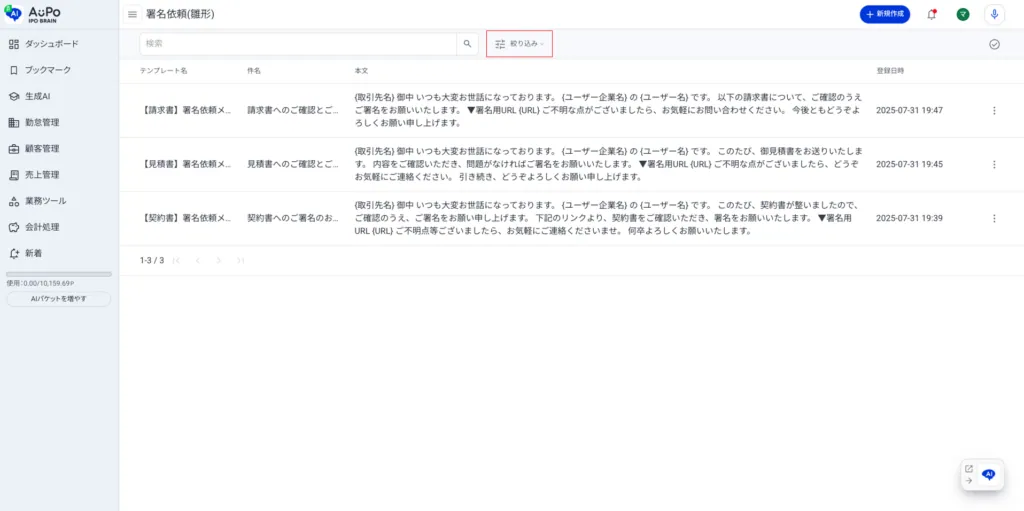The width and height of the screenshot is (1024, 511).
Task: Go to first page pagination icon
Action: point(176,260)
